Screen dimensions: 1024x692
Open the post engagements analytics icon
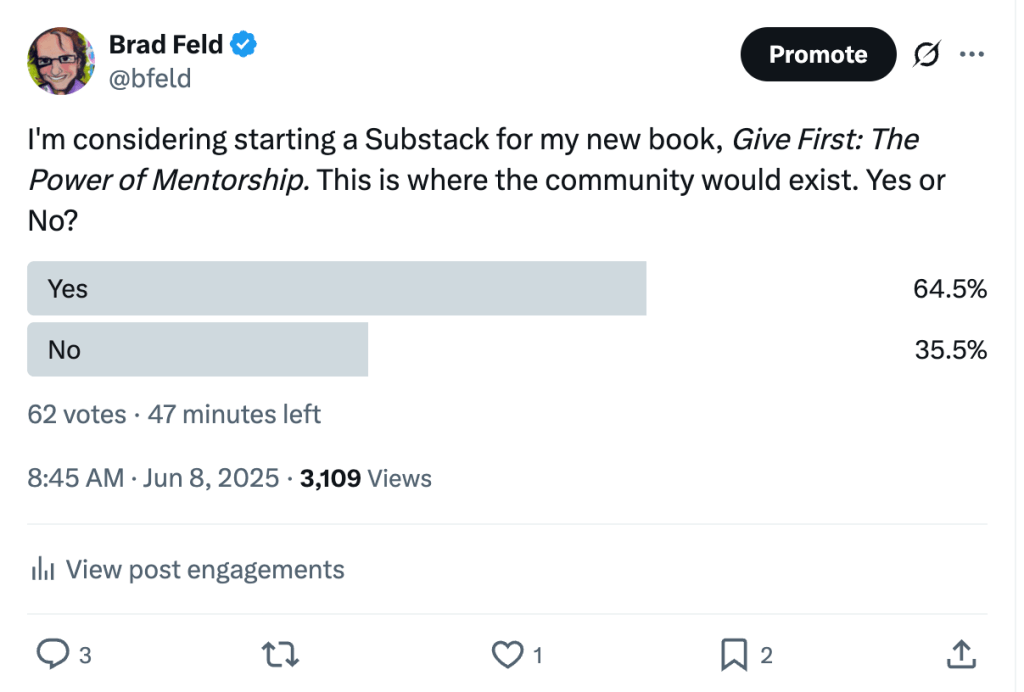click(41, 568)
